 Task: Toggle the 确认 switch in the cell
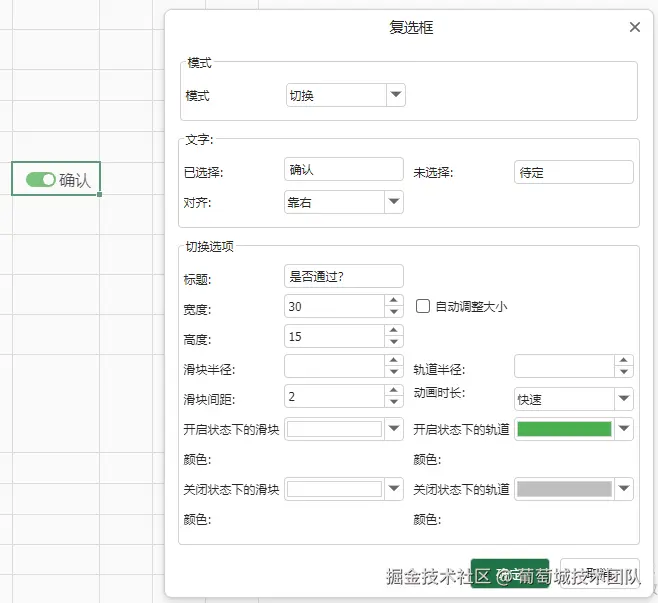coord(41,180)
